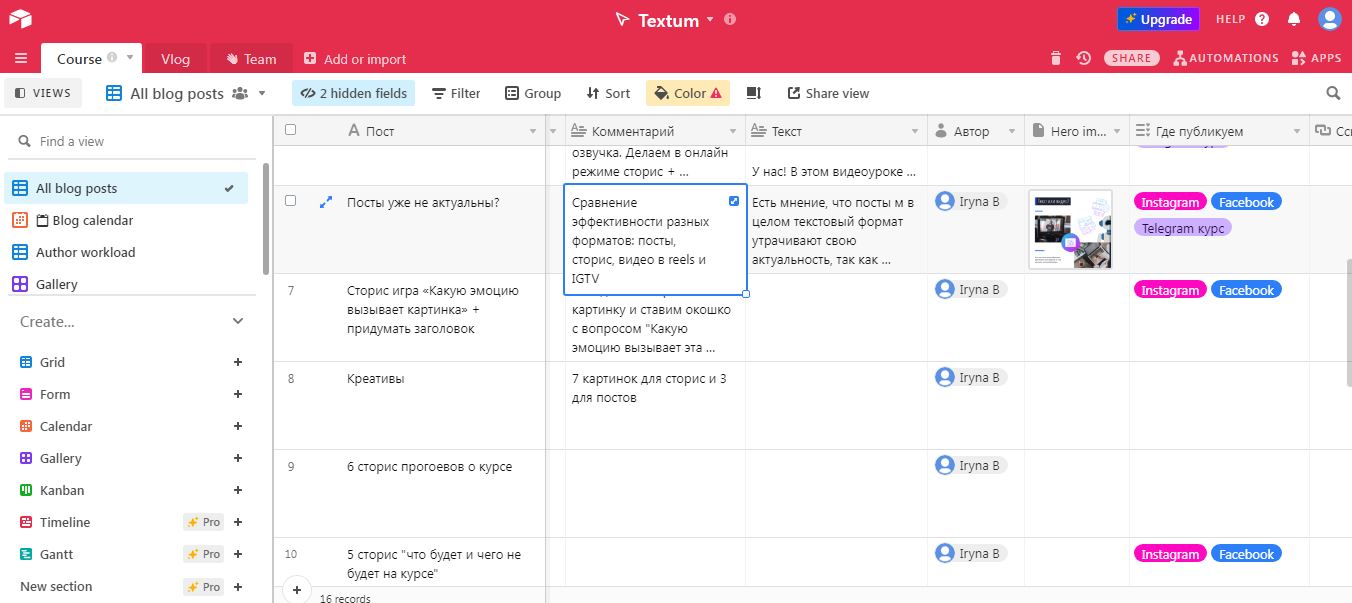The width and height of the screenshot is (1352, 603).
Task: Open the search magnifier icon in the toolbar
Action: (x=1333, y=93)
